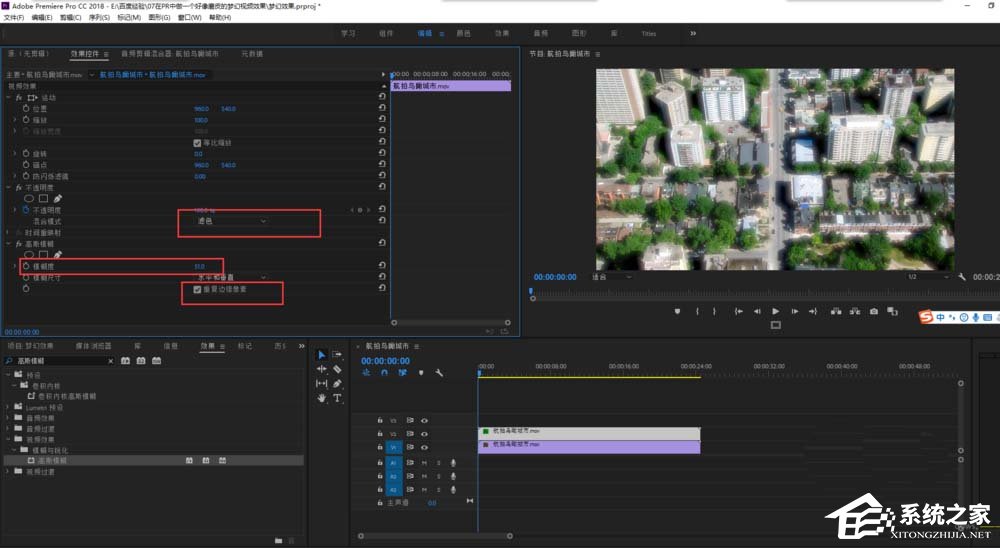Toggle eye visibility of top V3 track
The image size is (1000, 548).
(424, 420)
